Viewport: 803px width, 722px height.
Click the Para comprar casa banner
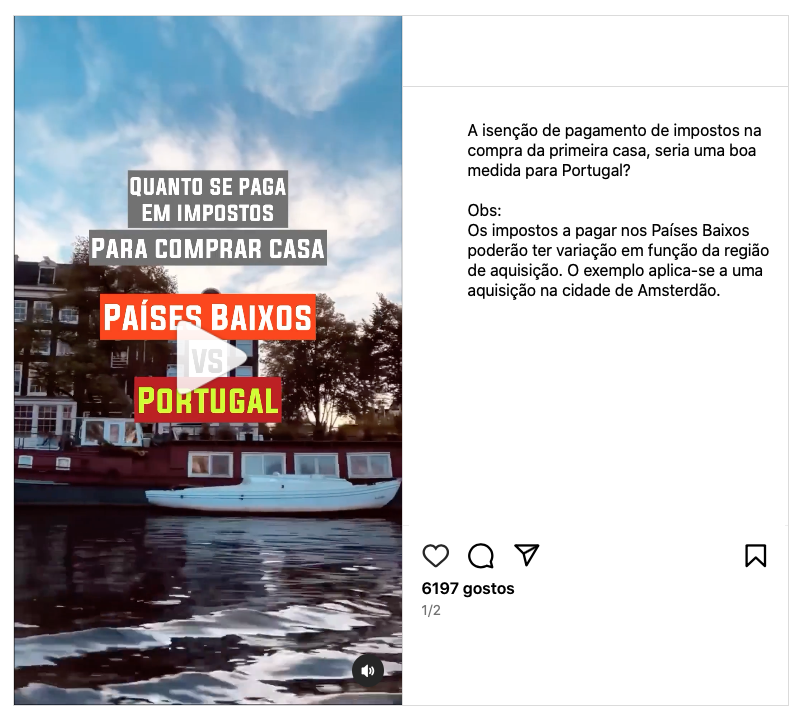tap(208, 248)
